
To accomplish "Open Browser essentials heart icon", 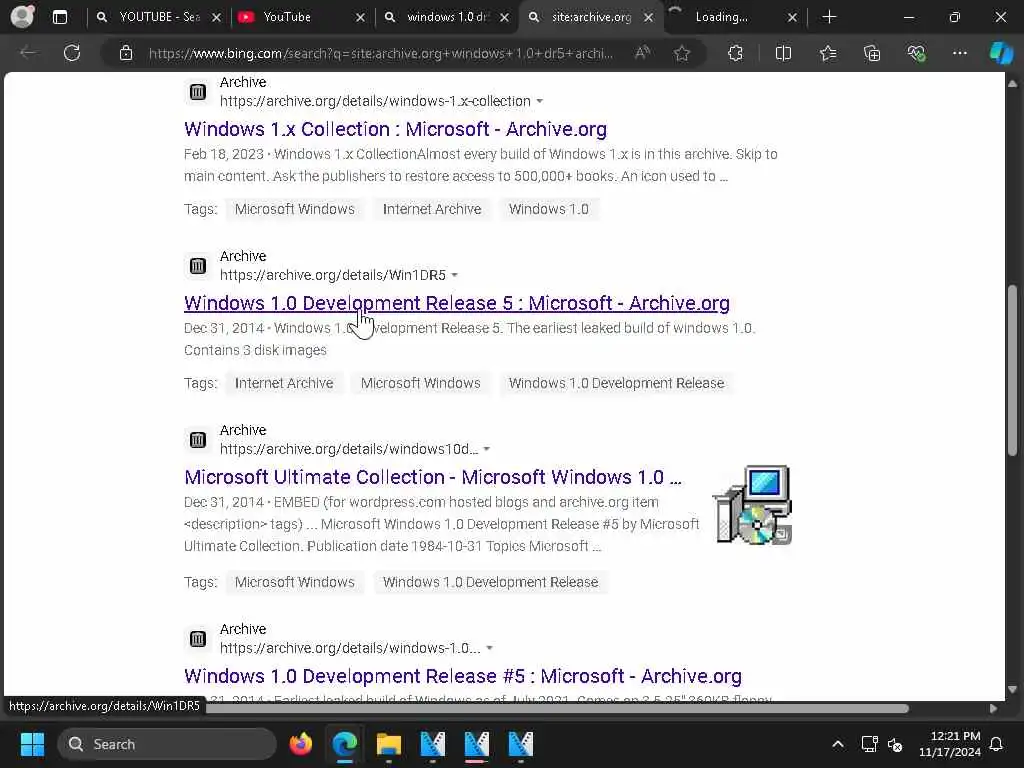I will click(916, 53).
